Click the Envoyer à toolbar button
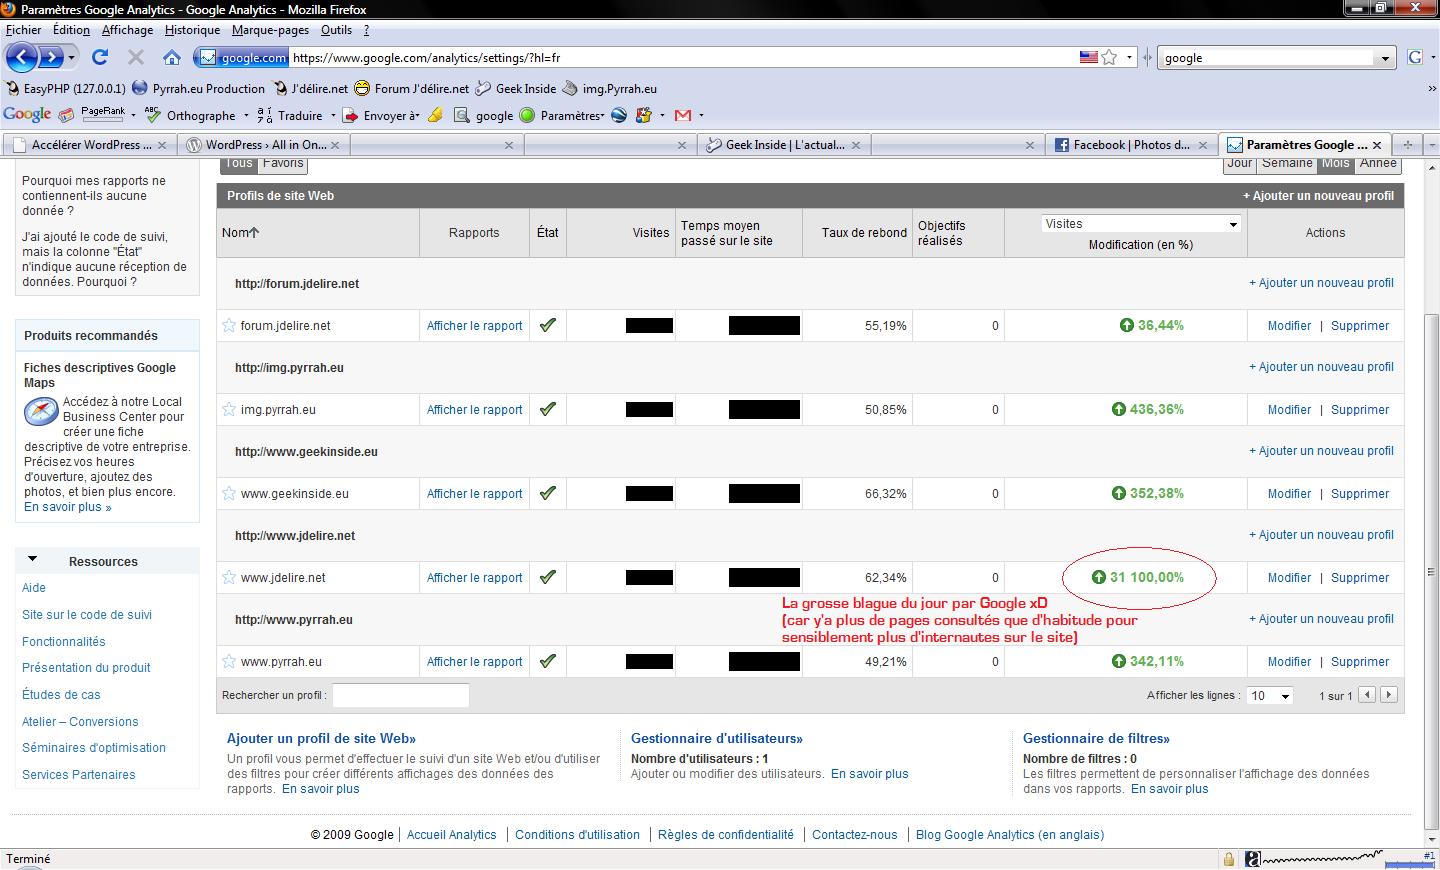 (x=382, y=115)
